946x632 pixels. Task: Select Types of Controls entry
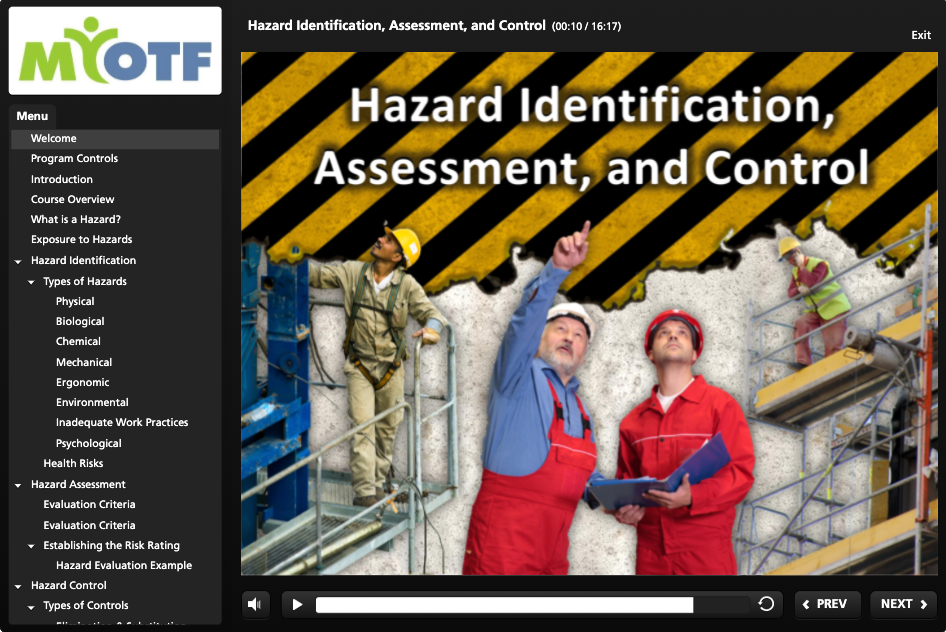point(86,605)
